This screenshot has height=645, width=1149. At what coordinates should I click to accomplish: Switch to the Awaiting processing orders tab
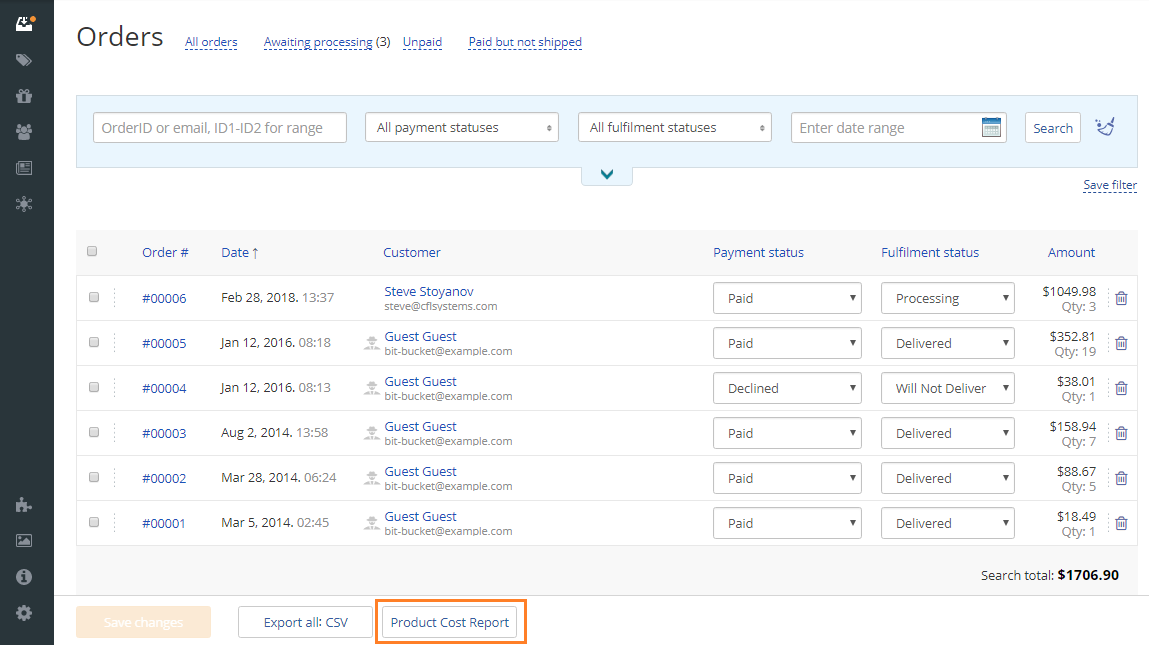point(317,42)
